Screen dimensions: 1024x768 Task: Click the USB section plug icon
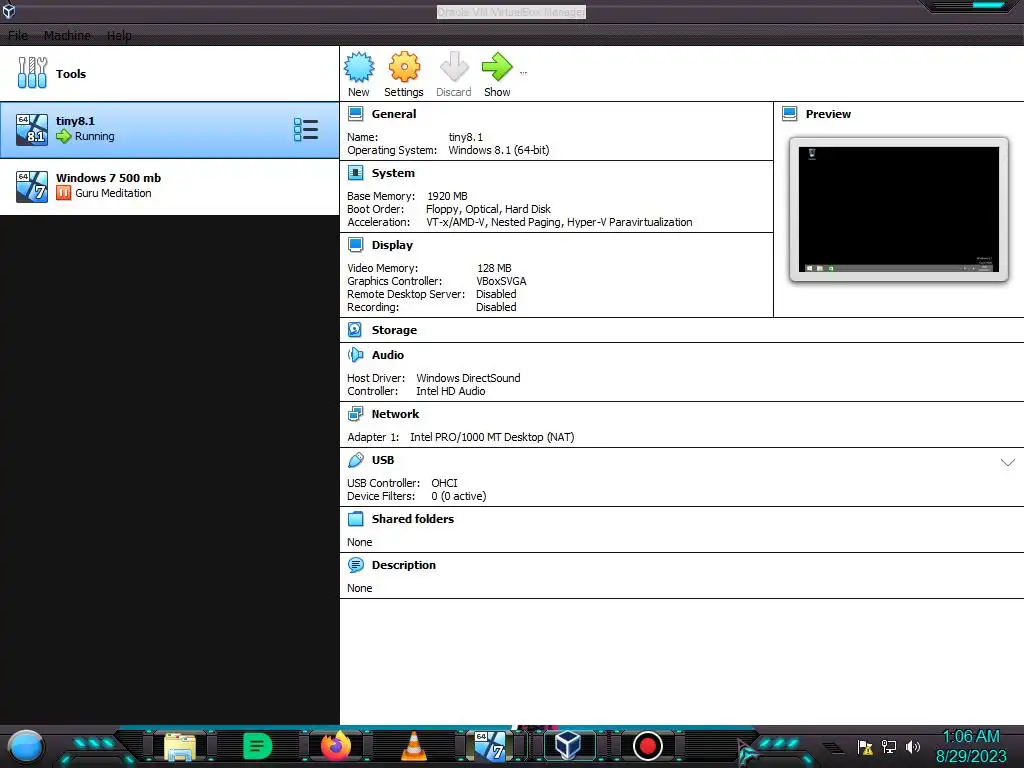tap(355, 460)
